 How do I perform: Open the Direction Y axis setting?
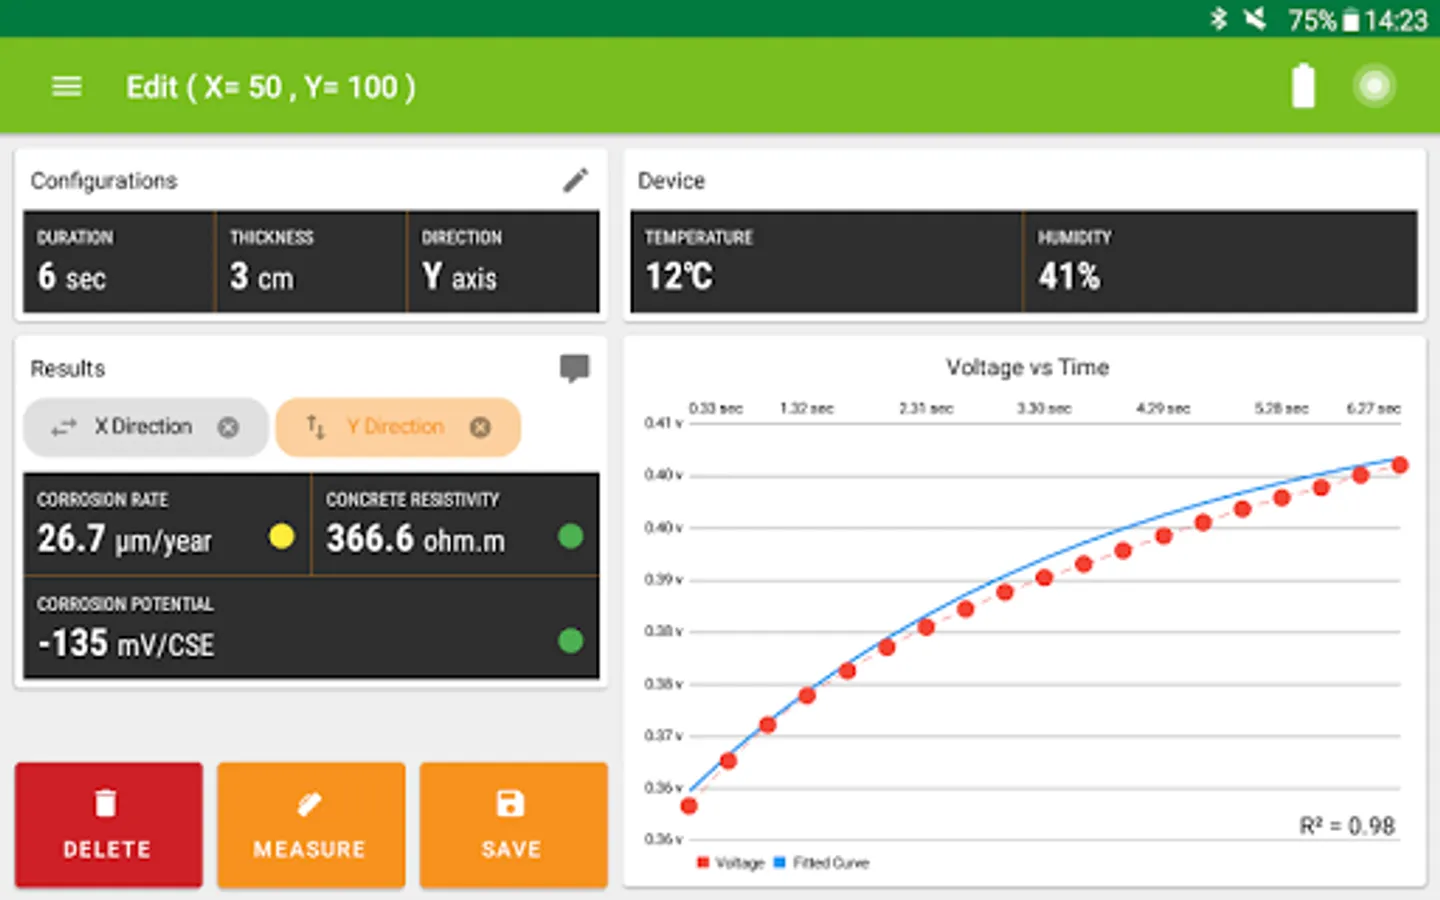tap(504, 262)
